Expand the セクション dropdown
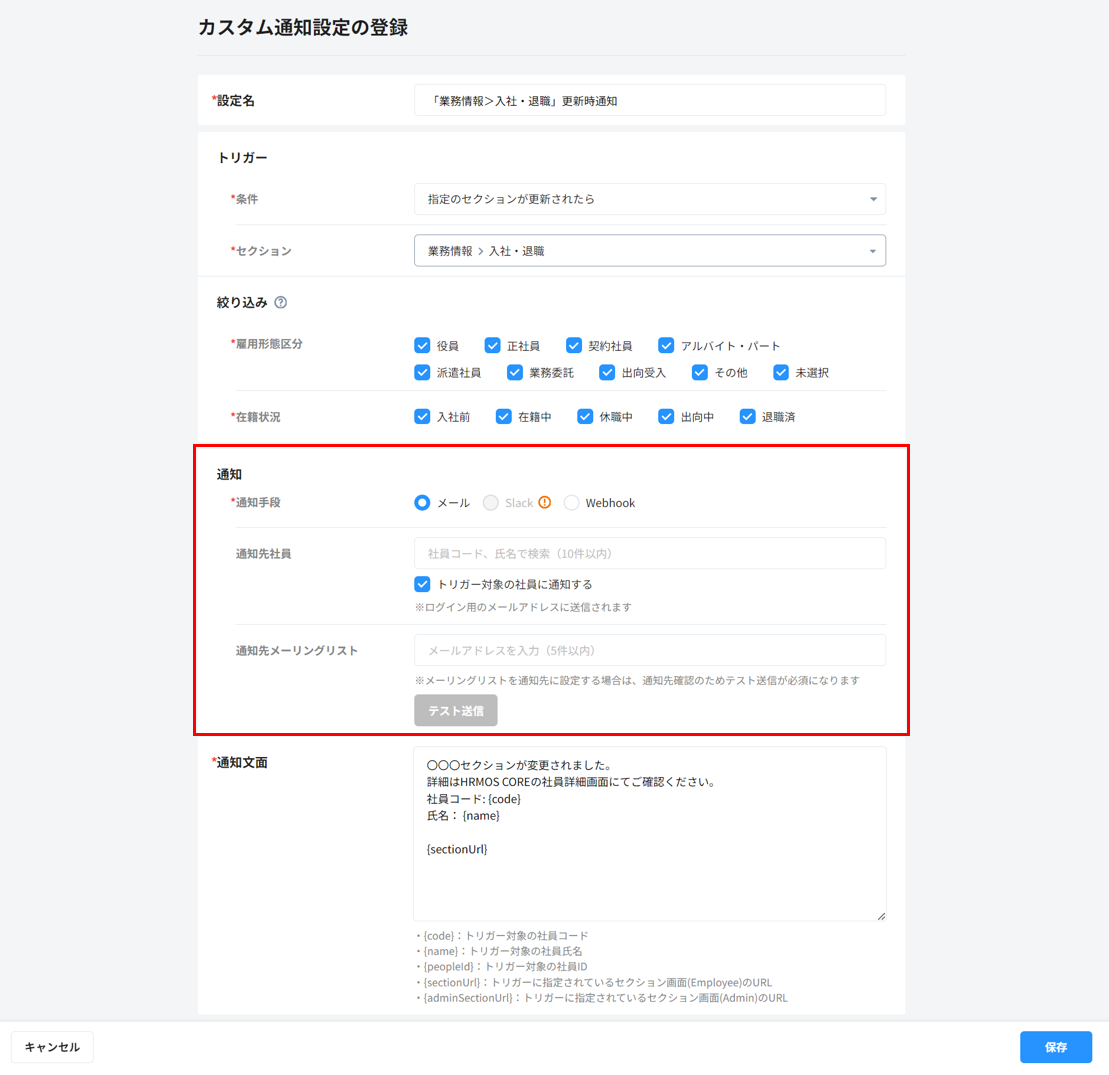 click(x=649, y=251)
